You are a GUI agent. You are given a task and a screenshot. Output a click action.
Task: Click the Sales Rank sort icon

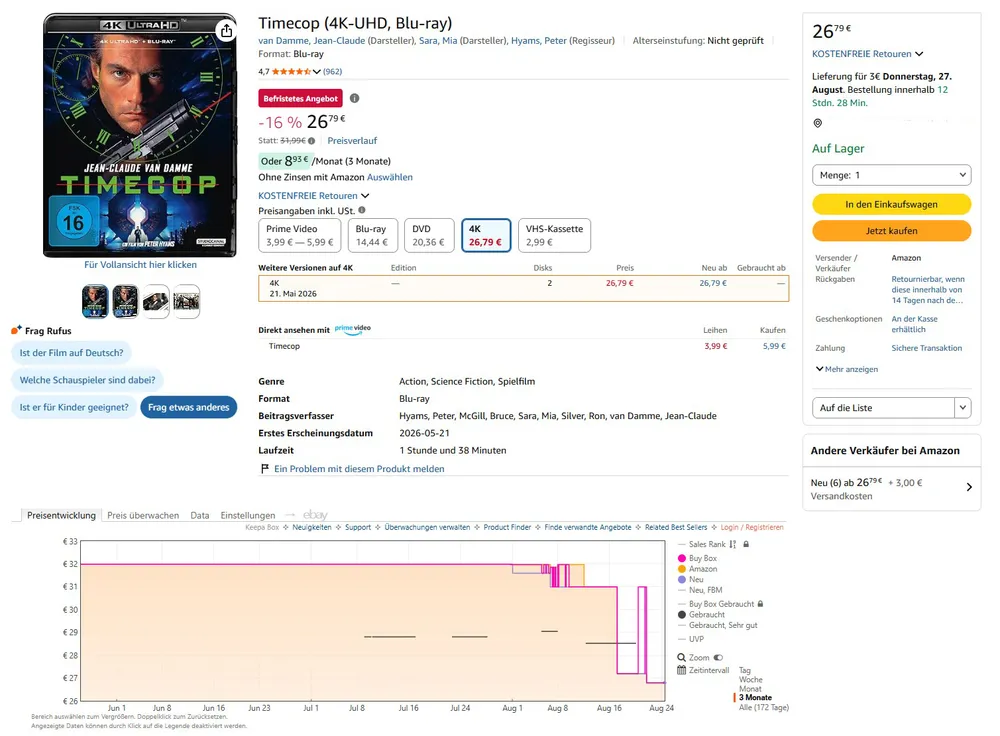(733, 545)
